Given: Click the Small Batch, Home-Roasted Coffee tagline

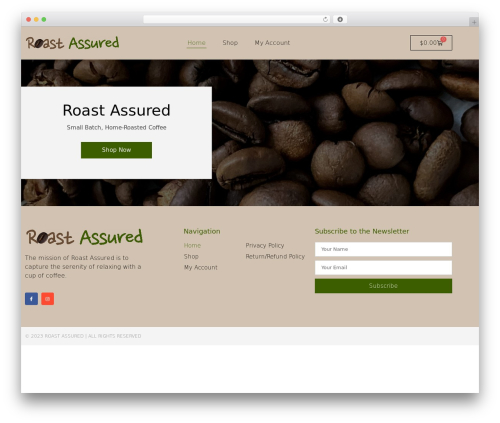Looking at the screenshot, I should [116, 127].
